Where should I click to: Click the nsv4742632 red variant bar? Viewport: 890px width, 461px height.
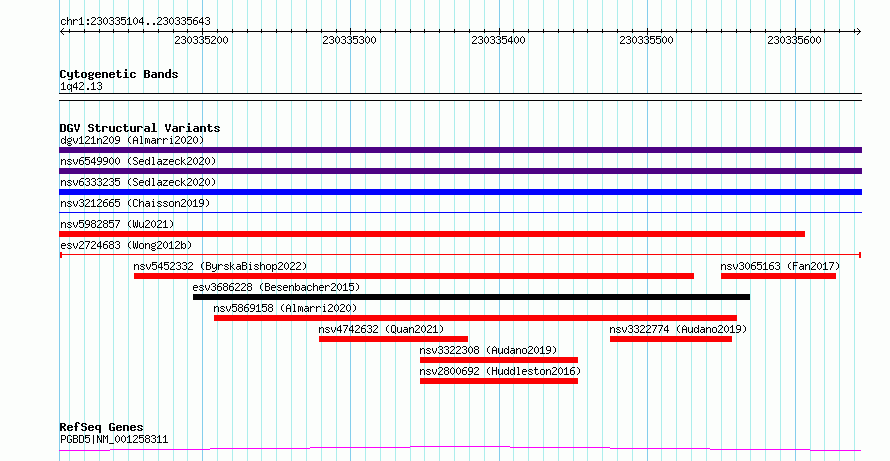point(393,339)
